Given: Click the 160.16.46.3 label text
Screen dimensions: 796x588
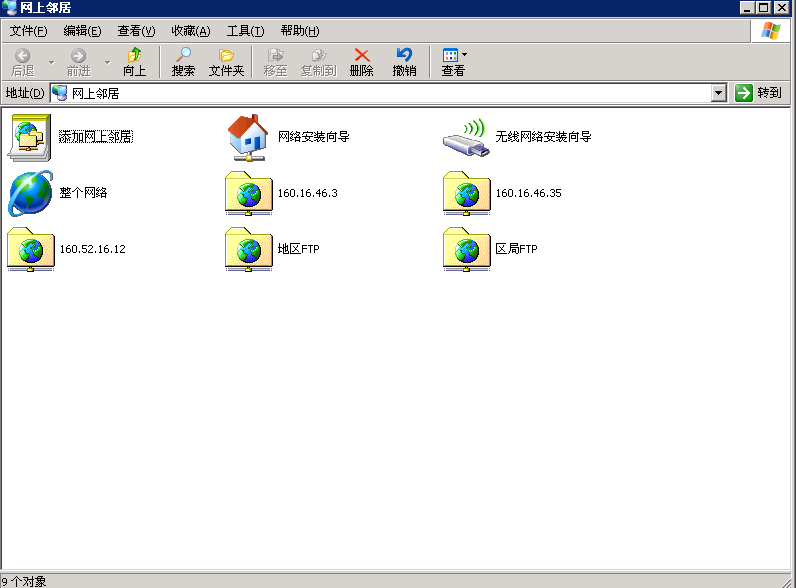Looking at the screenshot, I should (x=308, y=193).
